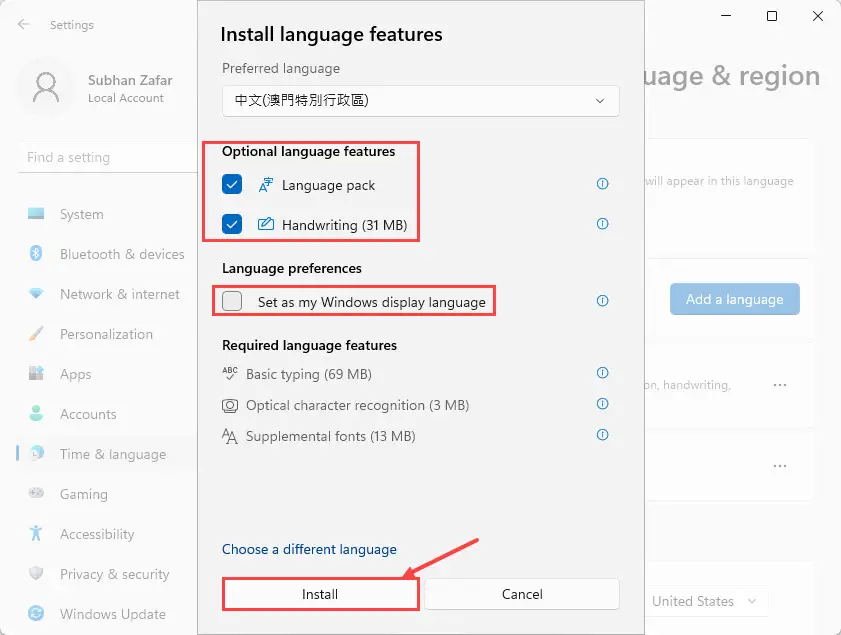Viewport: 841px width, 635px height.
Task: Open System settings in the sidebar
Action: 107,214
